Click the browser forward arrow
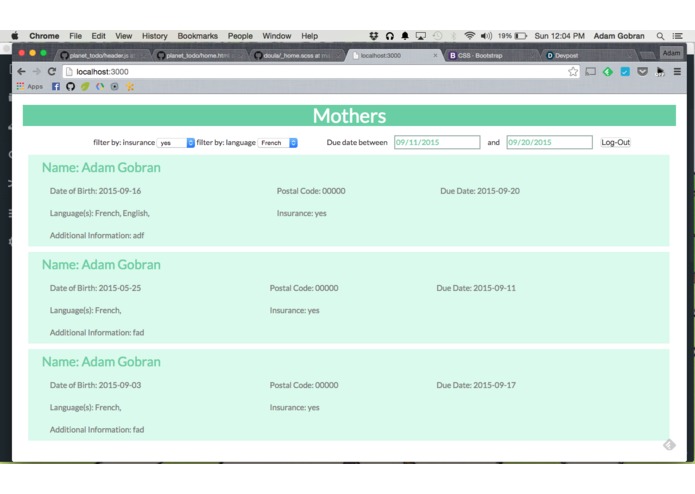Screen dimensions: 695x494 pos(37,71)
